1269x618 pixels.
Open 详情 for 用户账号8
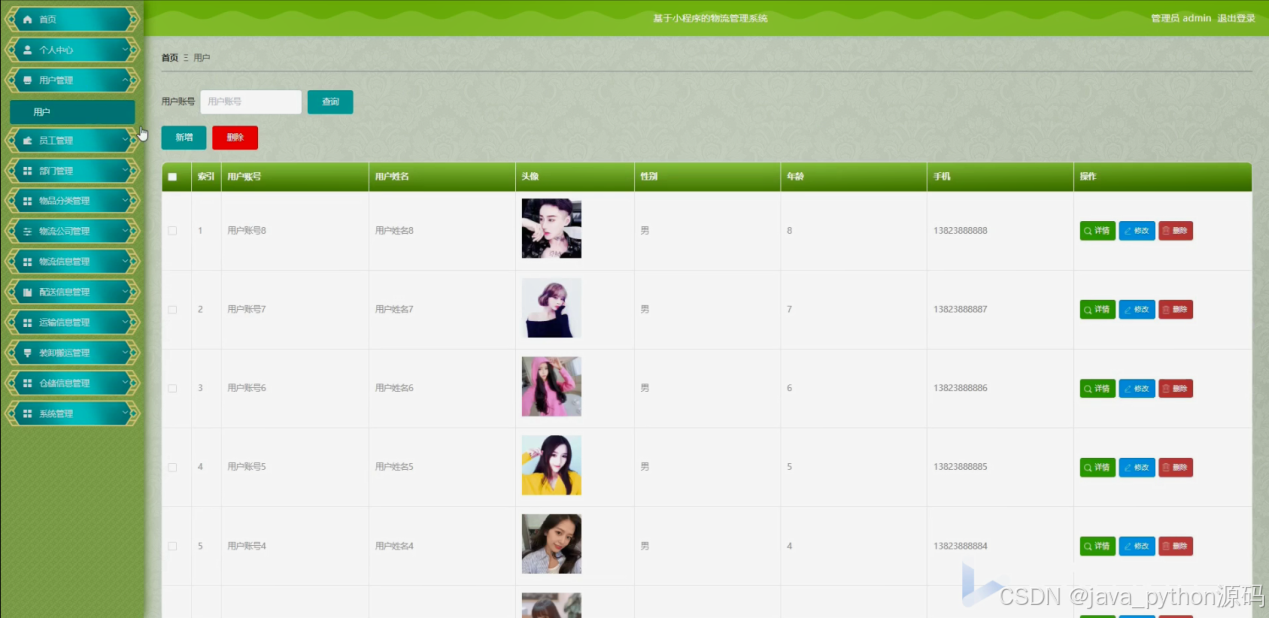coord(1097,231)
